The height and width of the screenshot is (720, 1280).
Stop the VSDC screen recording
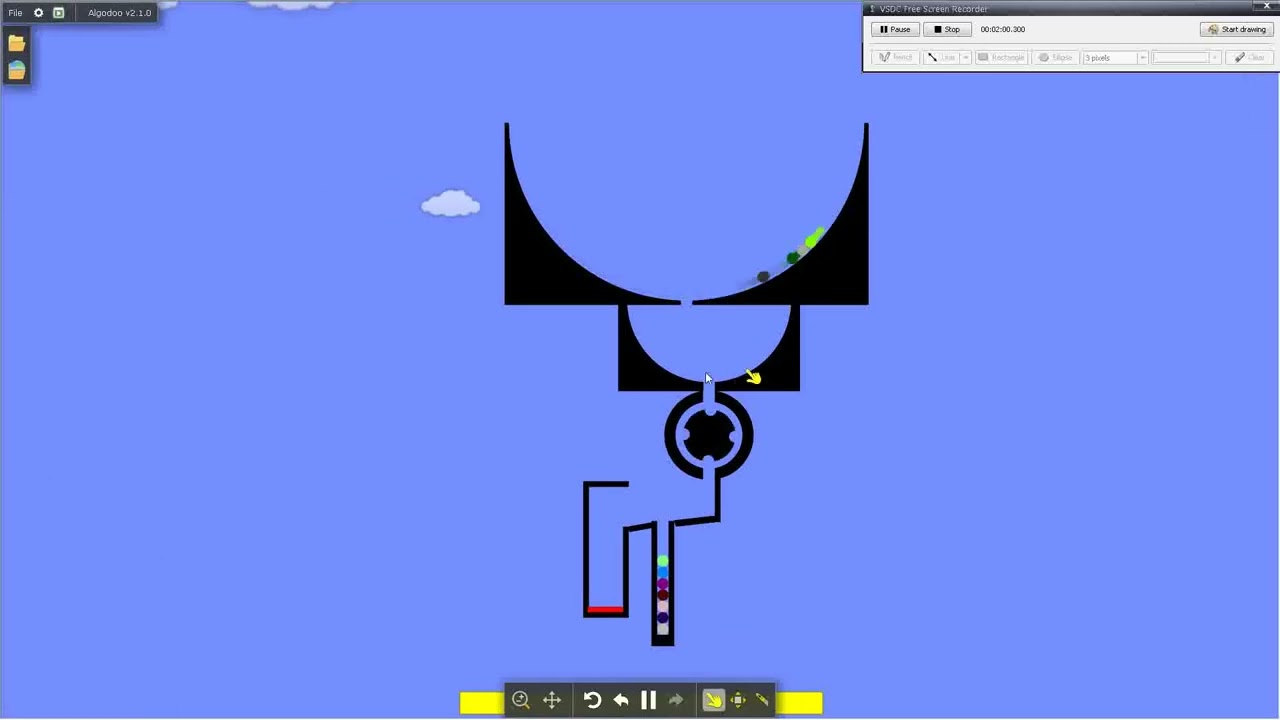[947, 29]
